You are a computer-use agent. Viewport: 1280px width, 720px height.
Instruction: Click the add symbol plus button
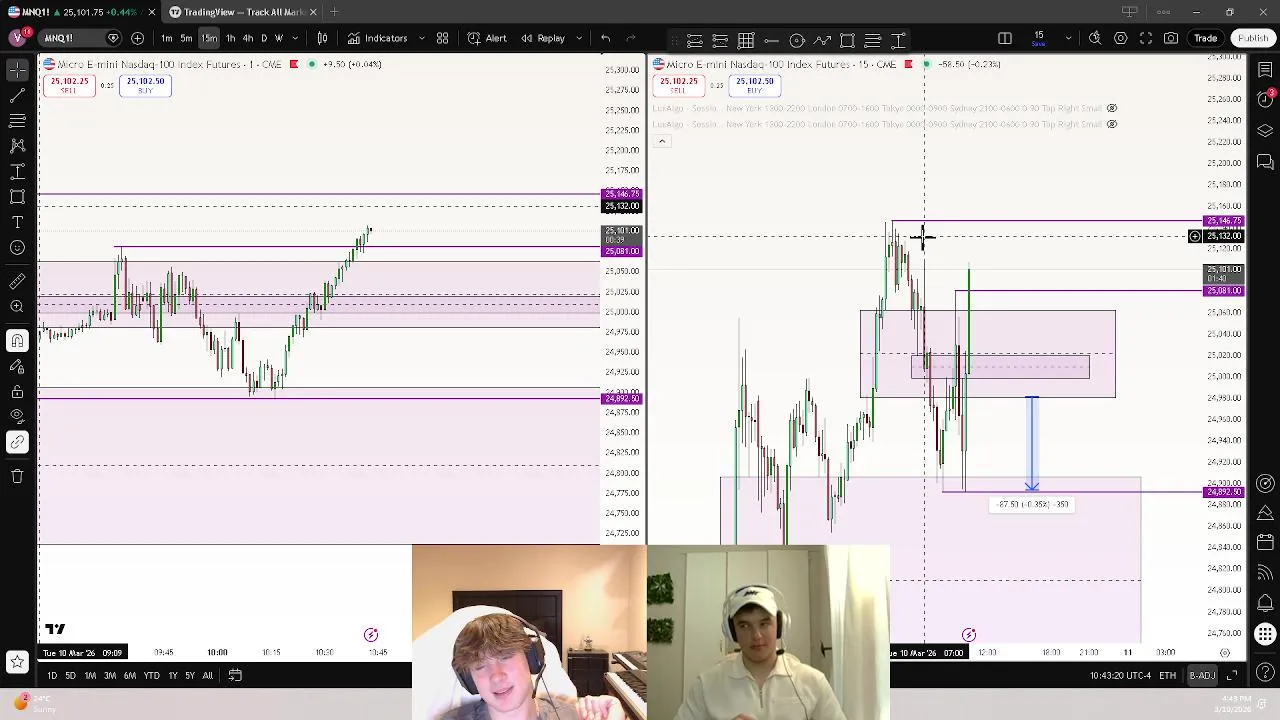(137, 38)
